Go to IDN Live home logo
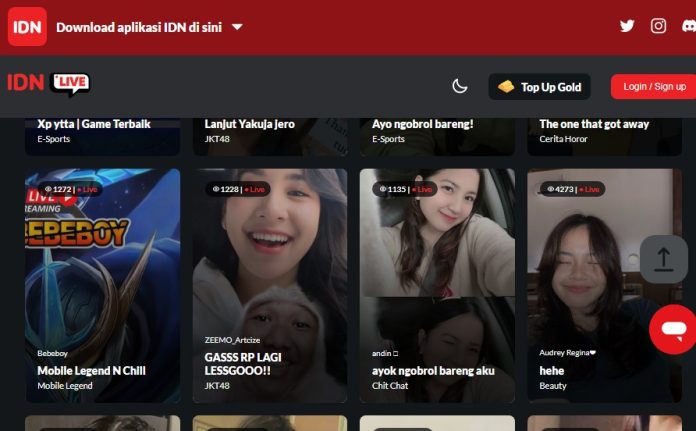Image resolution: width=696 pixels, height=431 pixels. [x=48, y=85]
